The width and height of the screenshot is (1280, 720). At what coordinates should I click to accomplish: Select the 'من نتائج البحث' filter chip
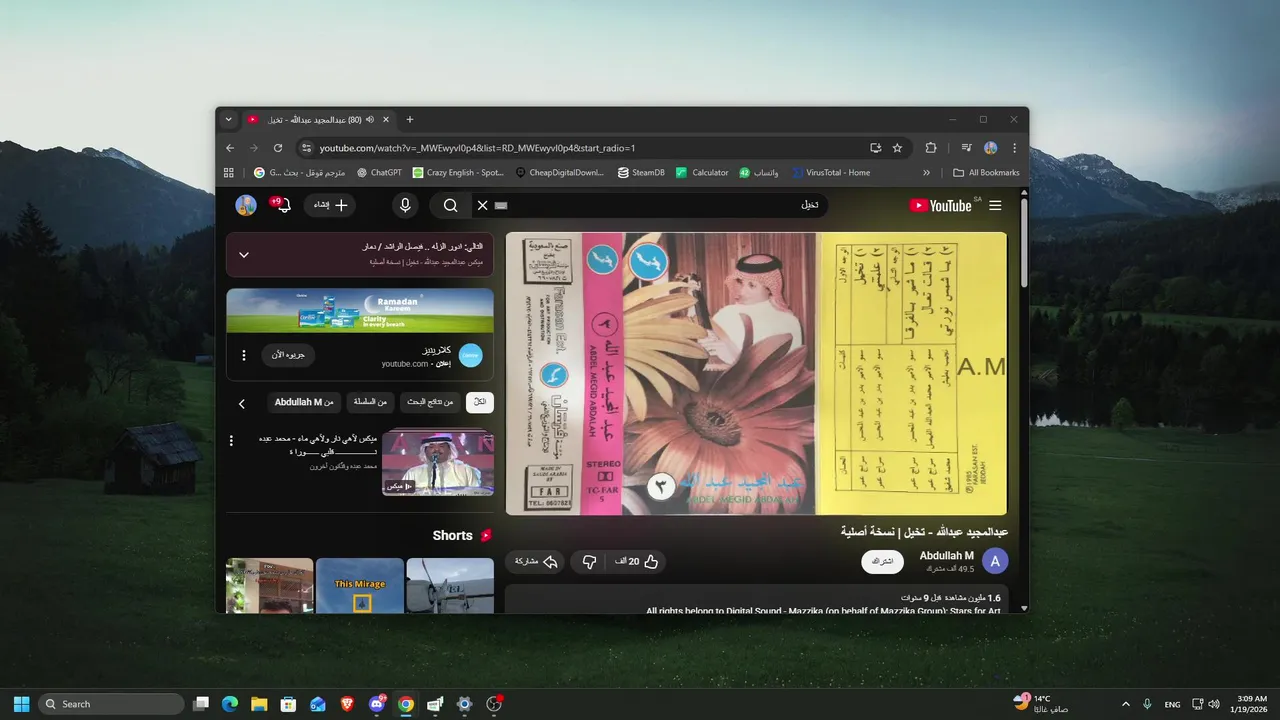click(430, 402)
